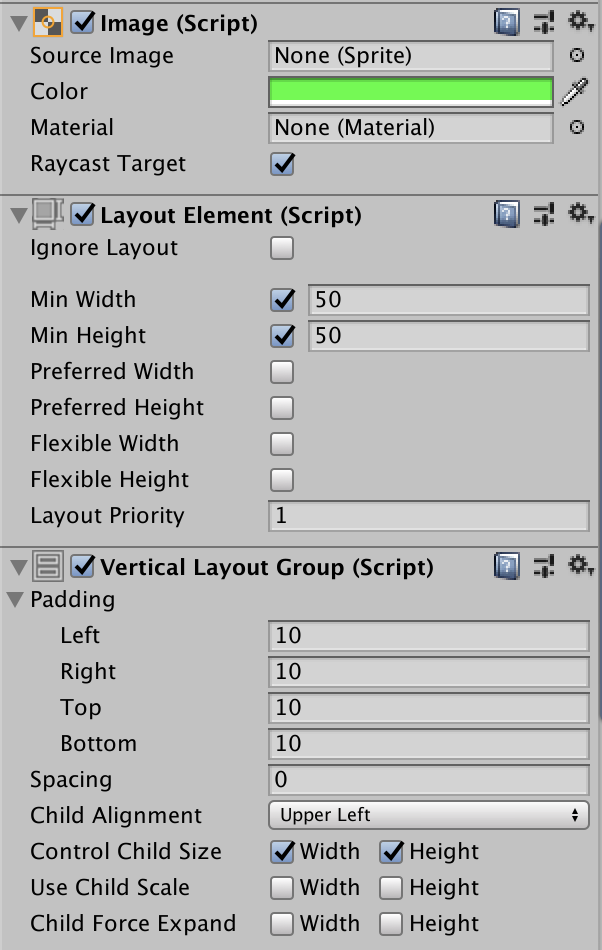The width and height of the screenshot is (602, 950).
Task: Toggle Child Force Expand Height checkbox
Action: coord(391,924)
